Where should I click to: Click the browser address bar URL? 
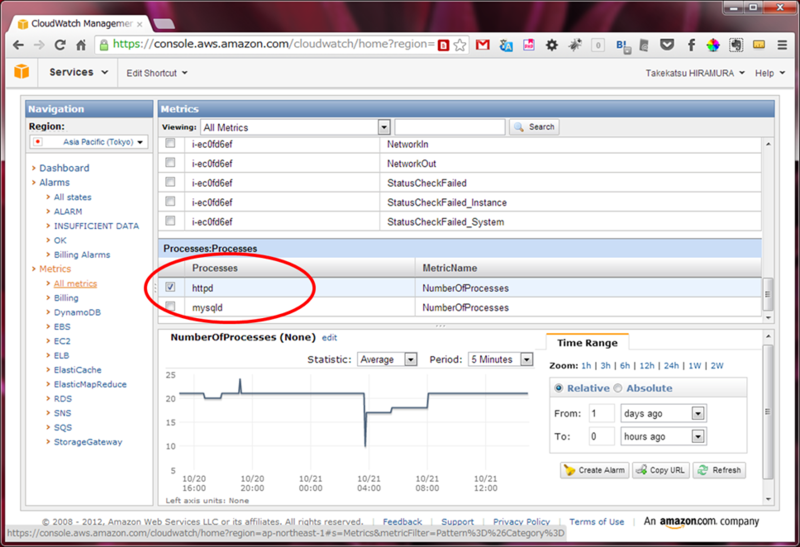(273, 44)
